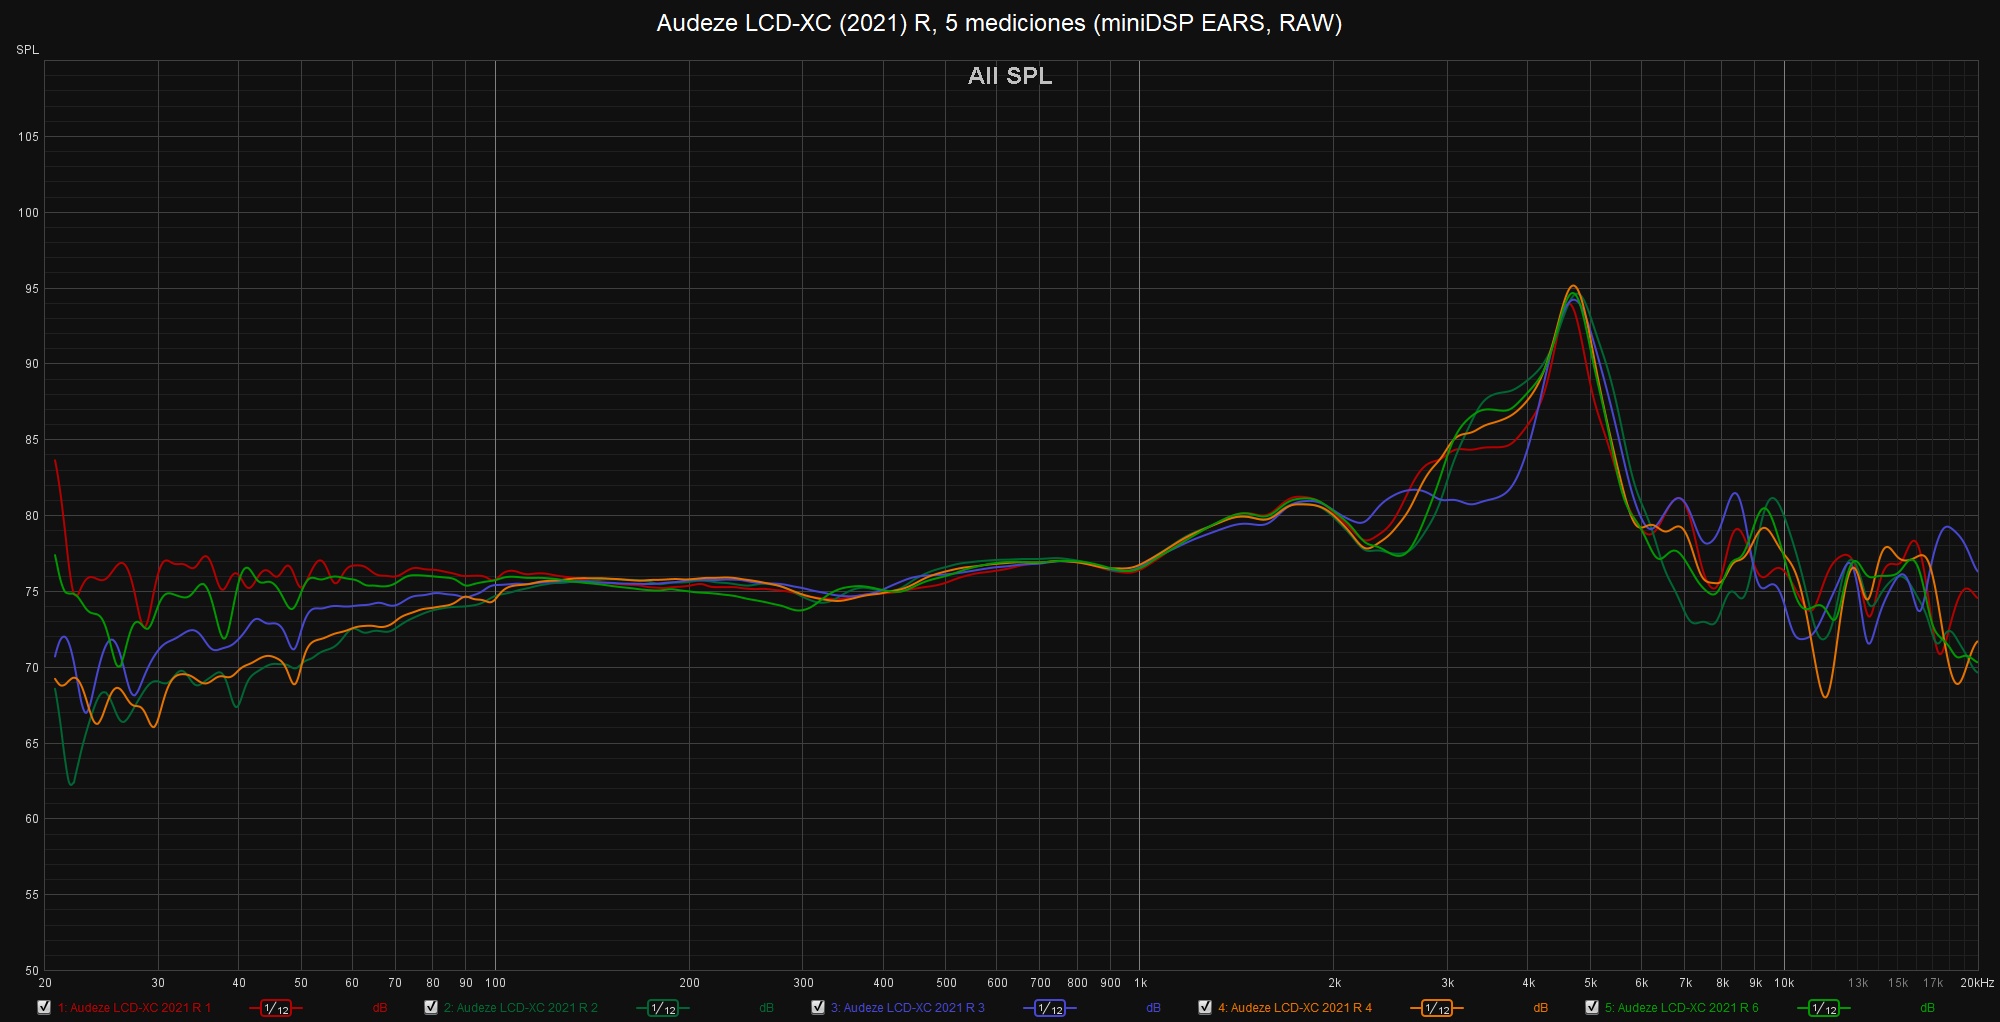Click the orange 1/12 smoothing icon
Image resolution: width=2000 pixels, height=1022 pixels.
pos(1437,1008)
